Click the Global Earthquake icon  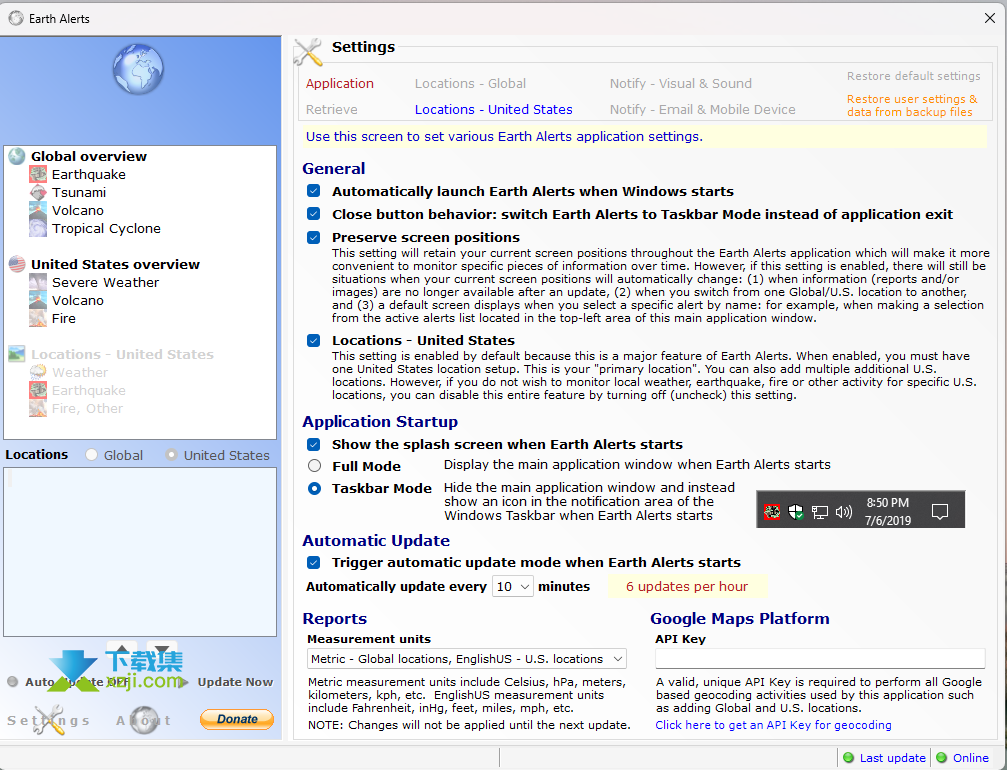click(x=38, y=174)
